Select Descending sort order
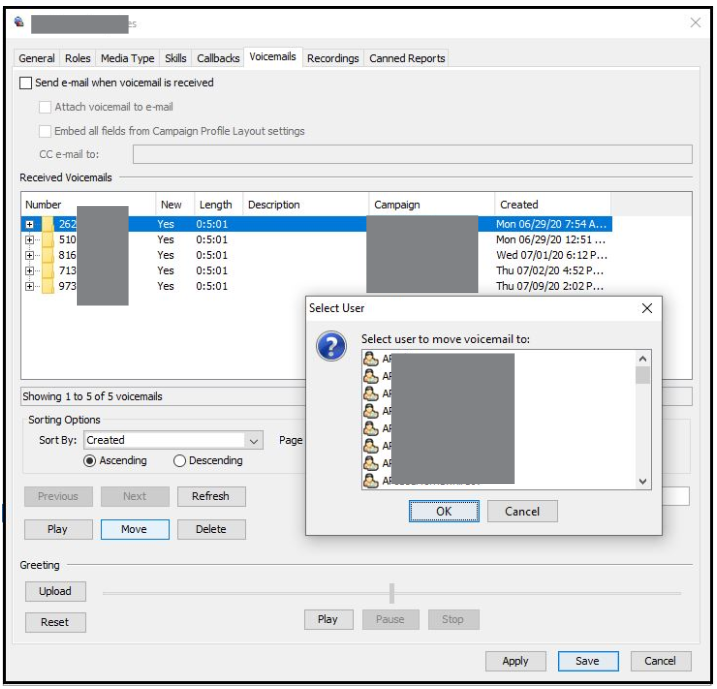717x689 pixels. (x=179, y=461)
